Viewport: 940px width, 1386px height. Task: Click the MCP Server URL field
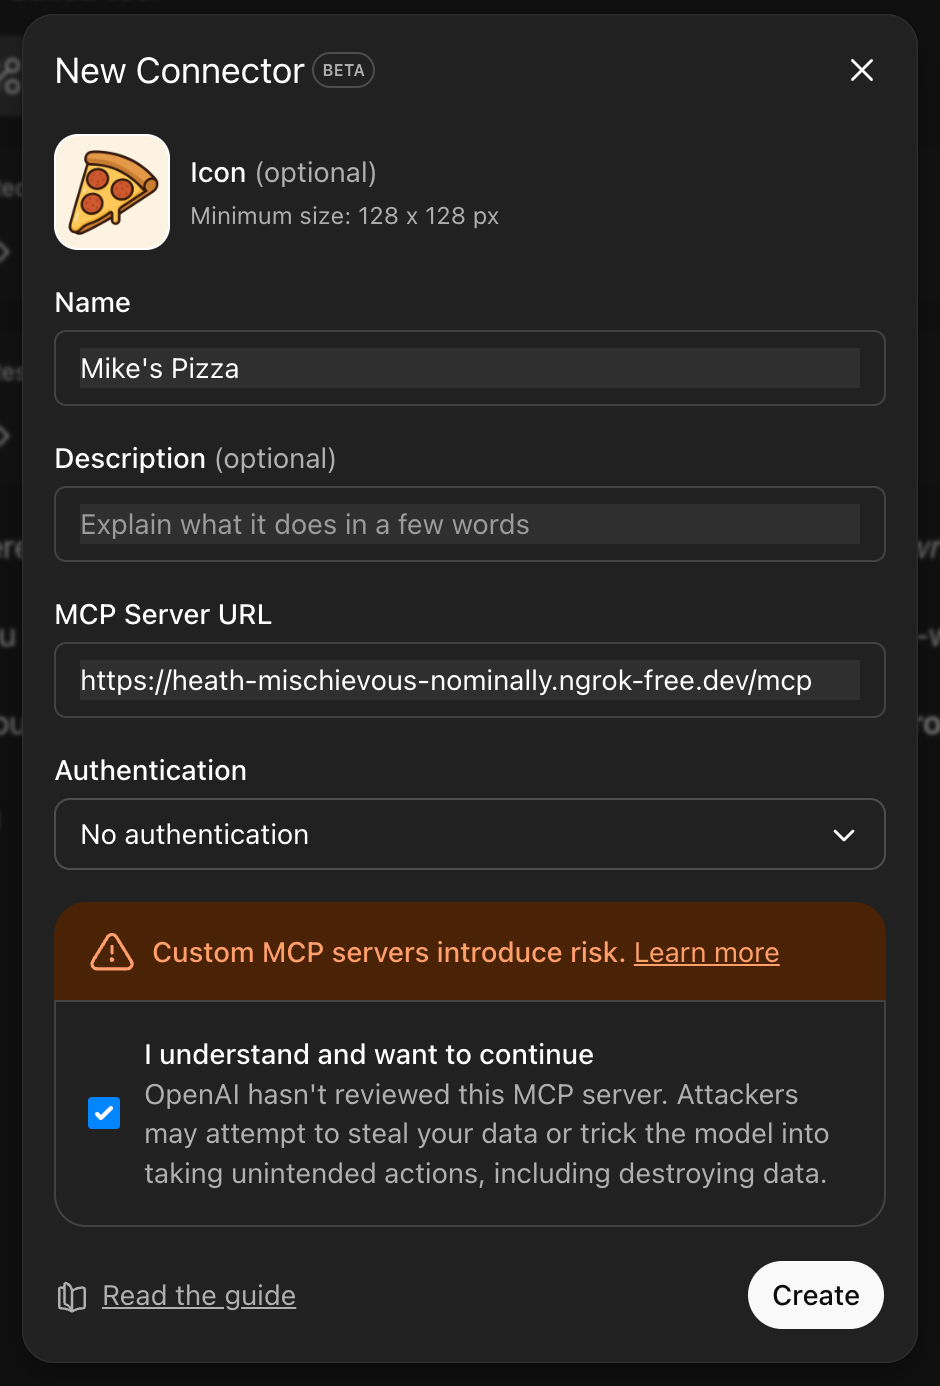(470, 680)
